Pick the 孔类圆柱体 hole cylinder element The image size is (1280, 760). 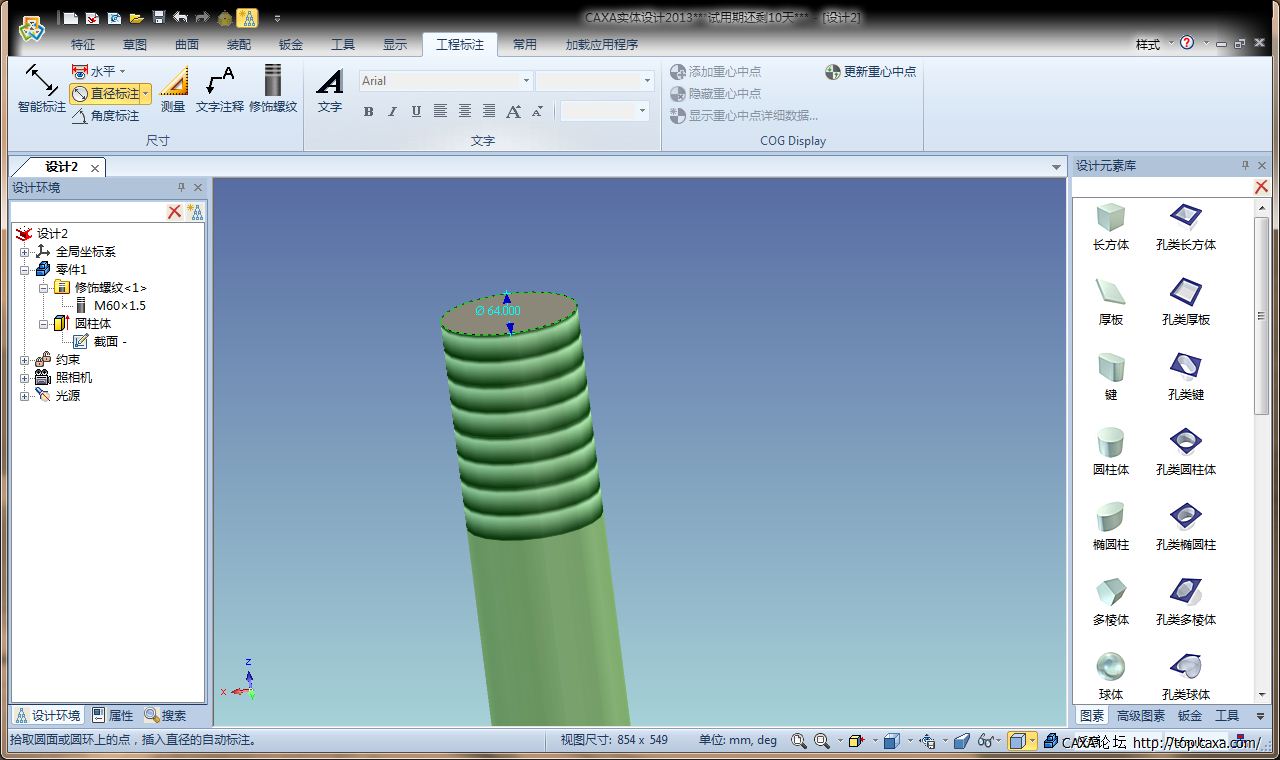(x=1186, y=452)
